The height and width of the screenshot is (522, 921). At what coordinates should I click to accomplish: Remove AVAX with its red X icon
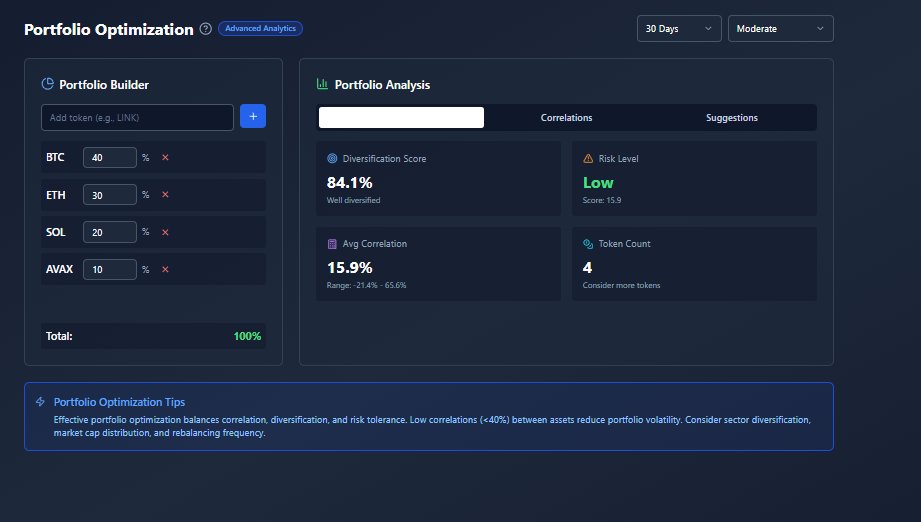(165, 270)
